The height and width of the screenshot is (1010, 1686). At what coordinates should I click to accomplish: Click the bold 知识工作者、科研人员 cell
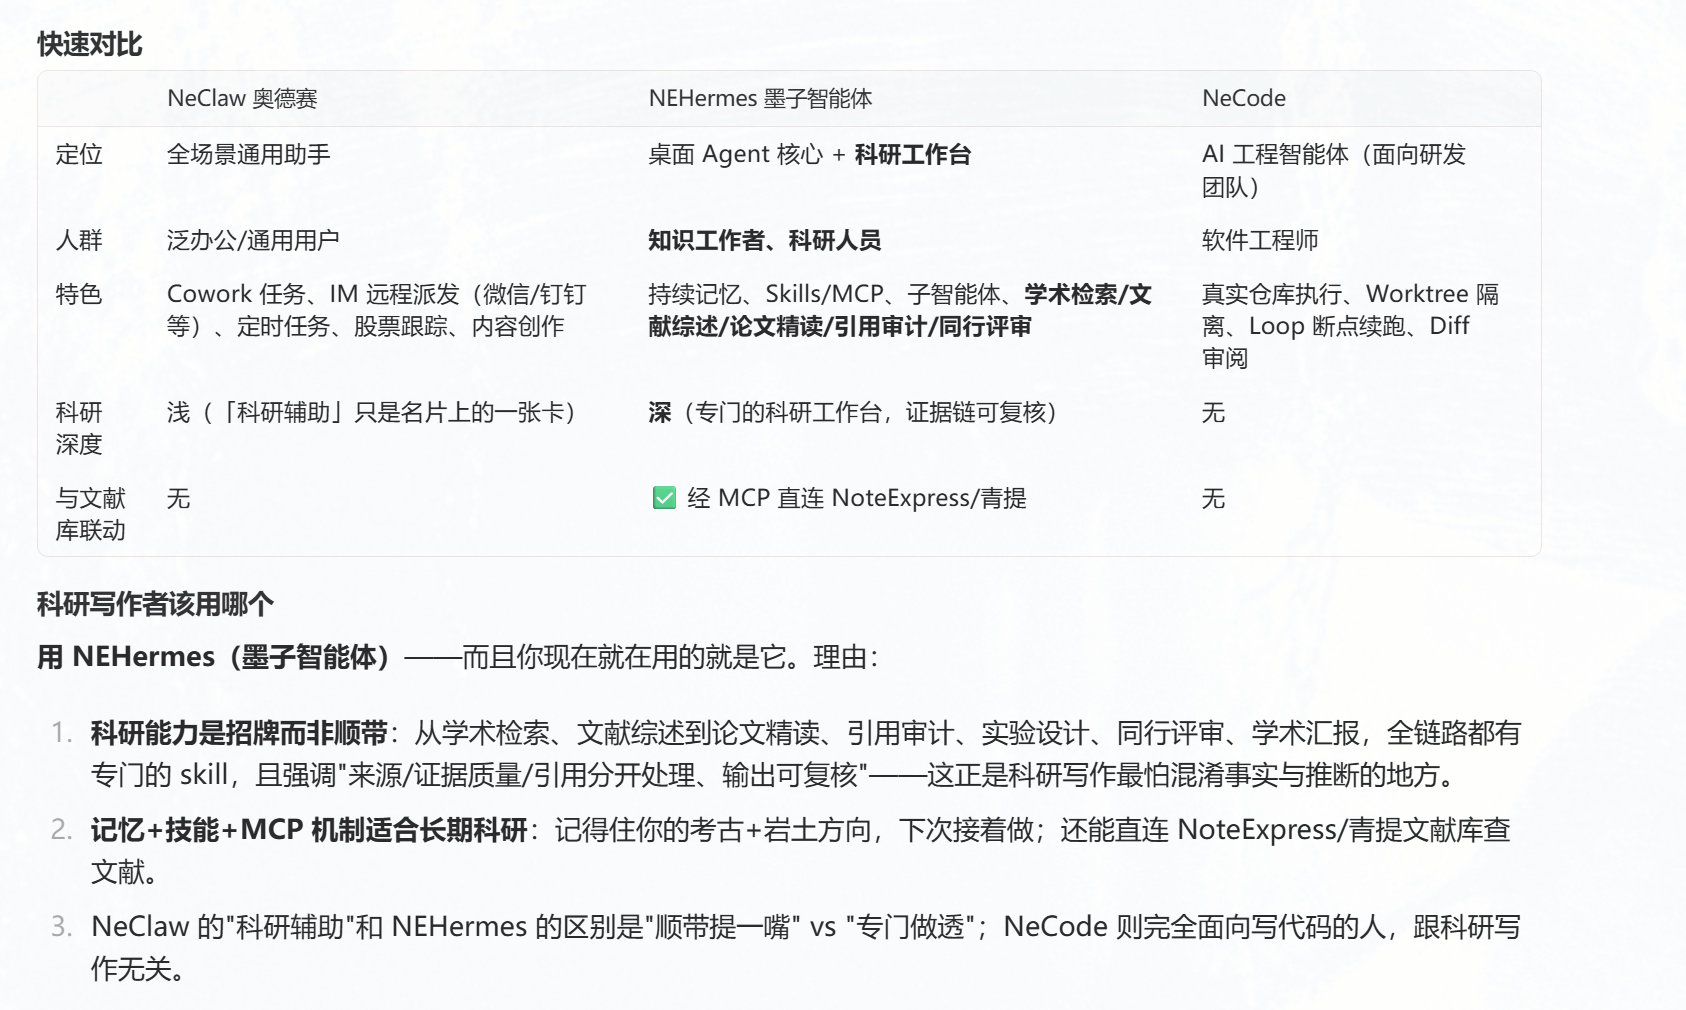coord(765,240)
